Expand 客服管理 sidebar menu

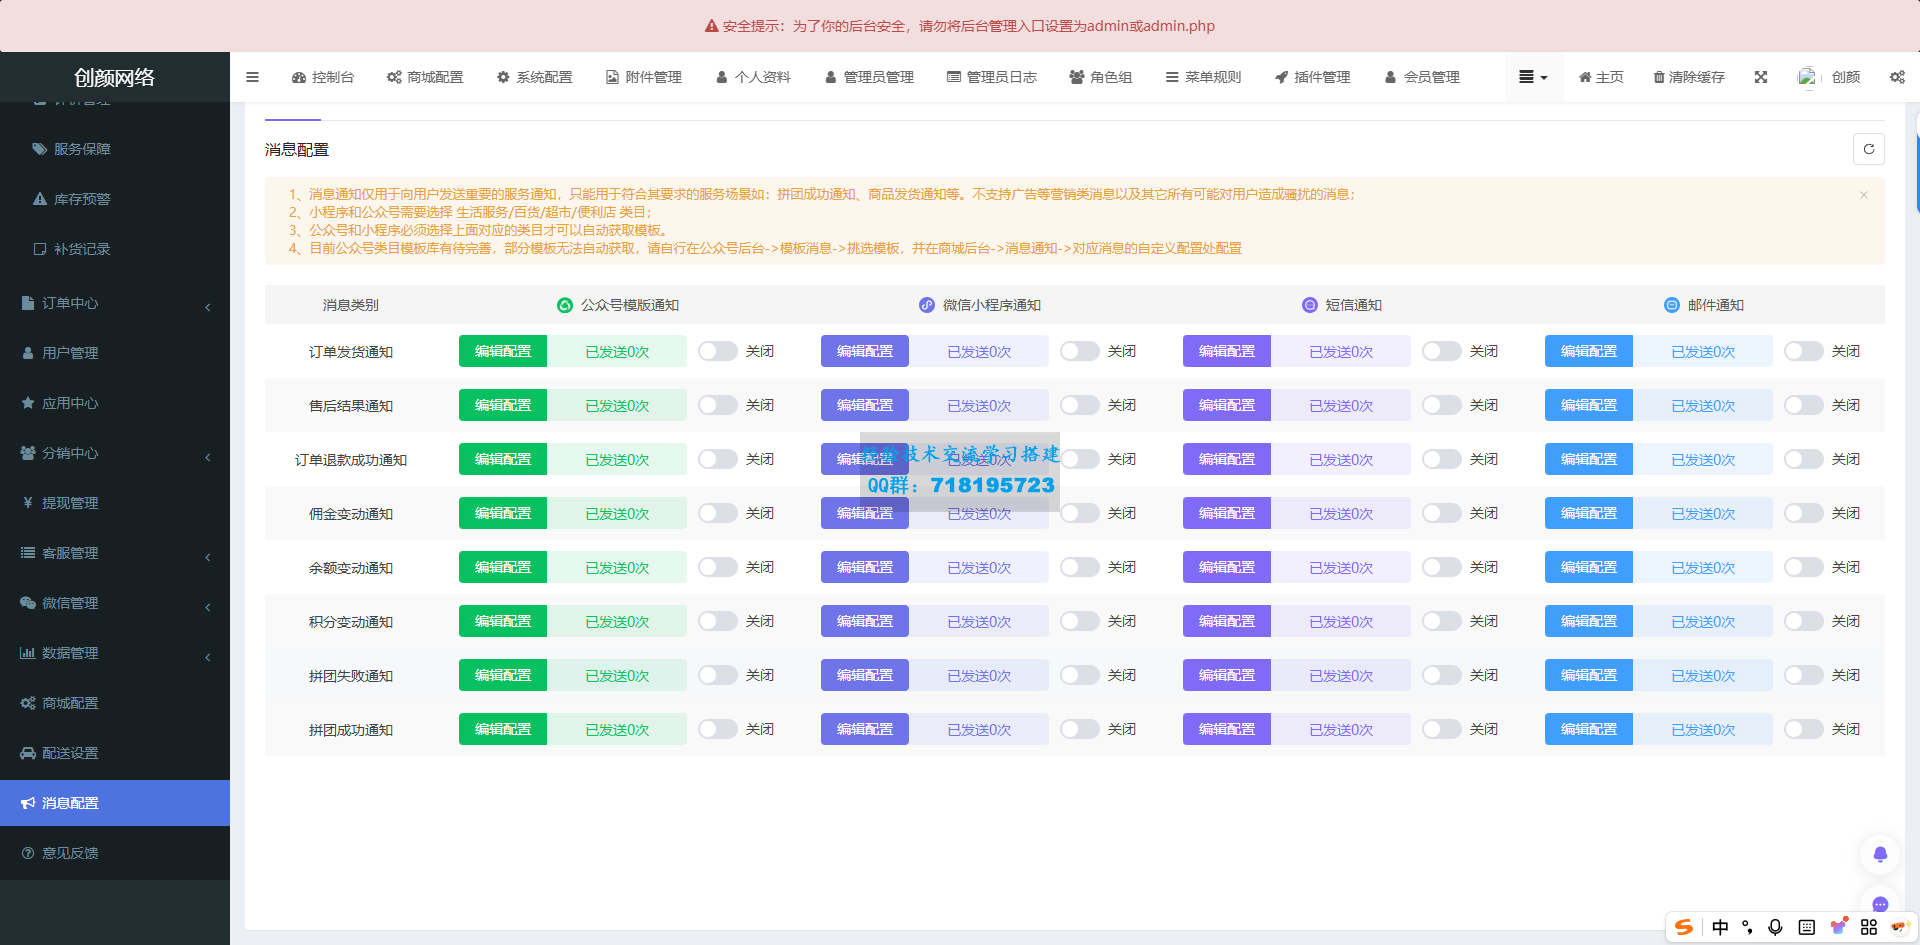click(115, 553)
